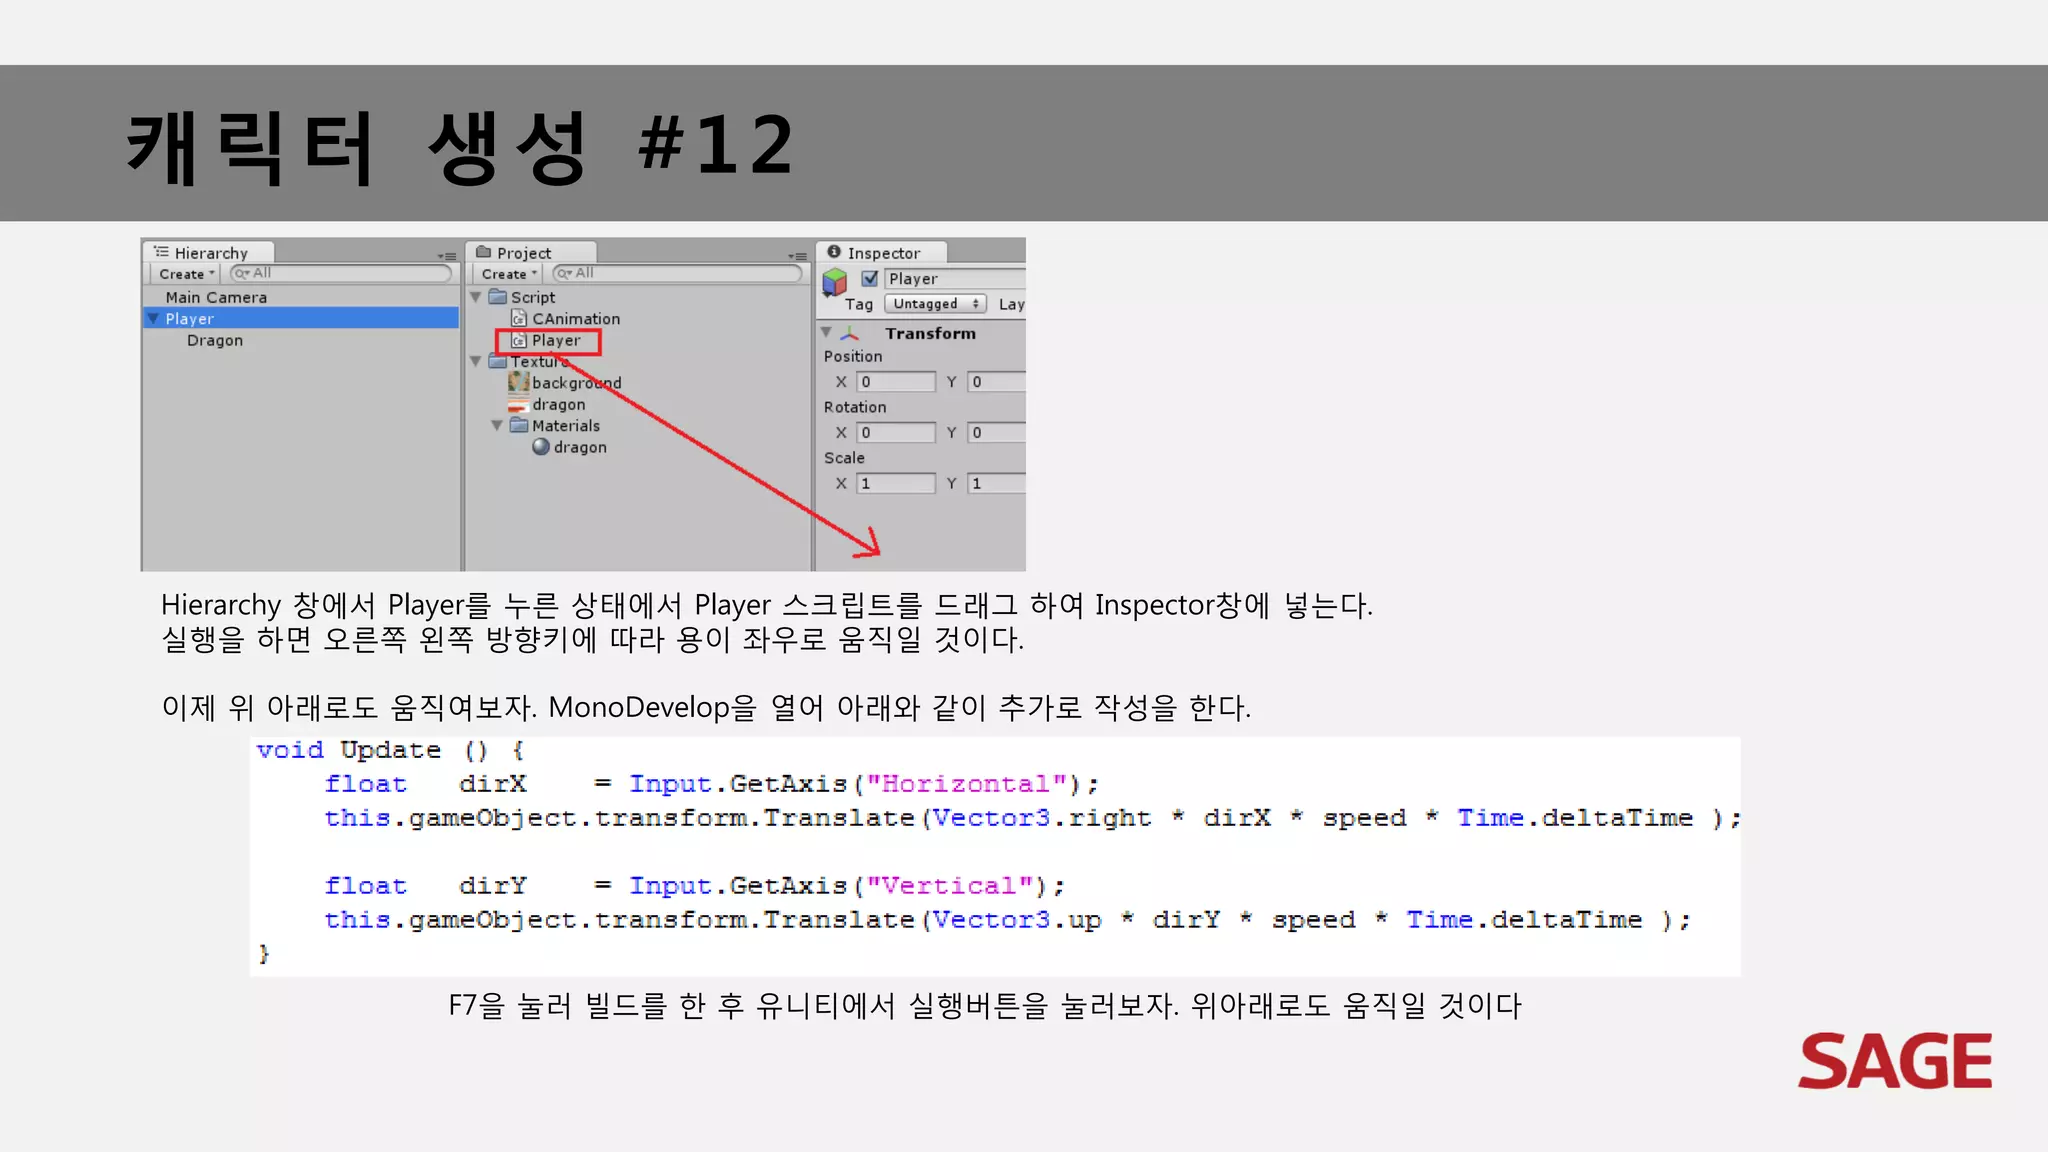This screenshot has width=2048, height=1152.
Task: Click the Rotation label in Transform
Action: 855,407
